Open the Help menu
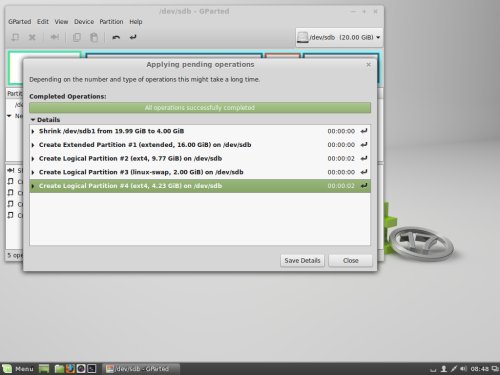 click(x=136, y=22)
